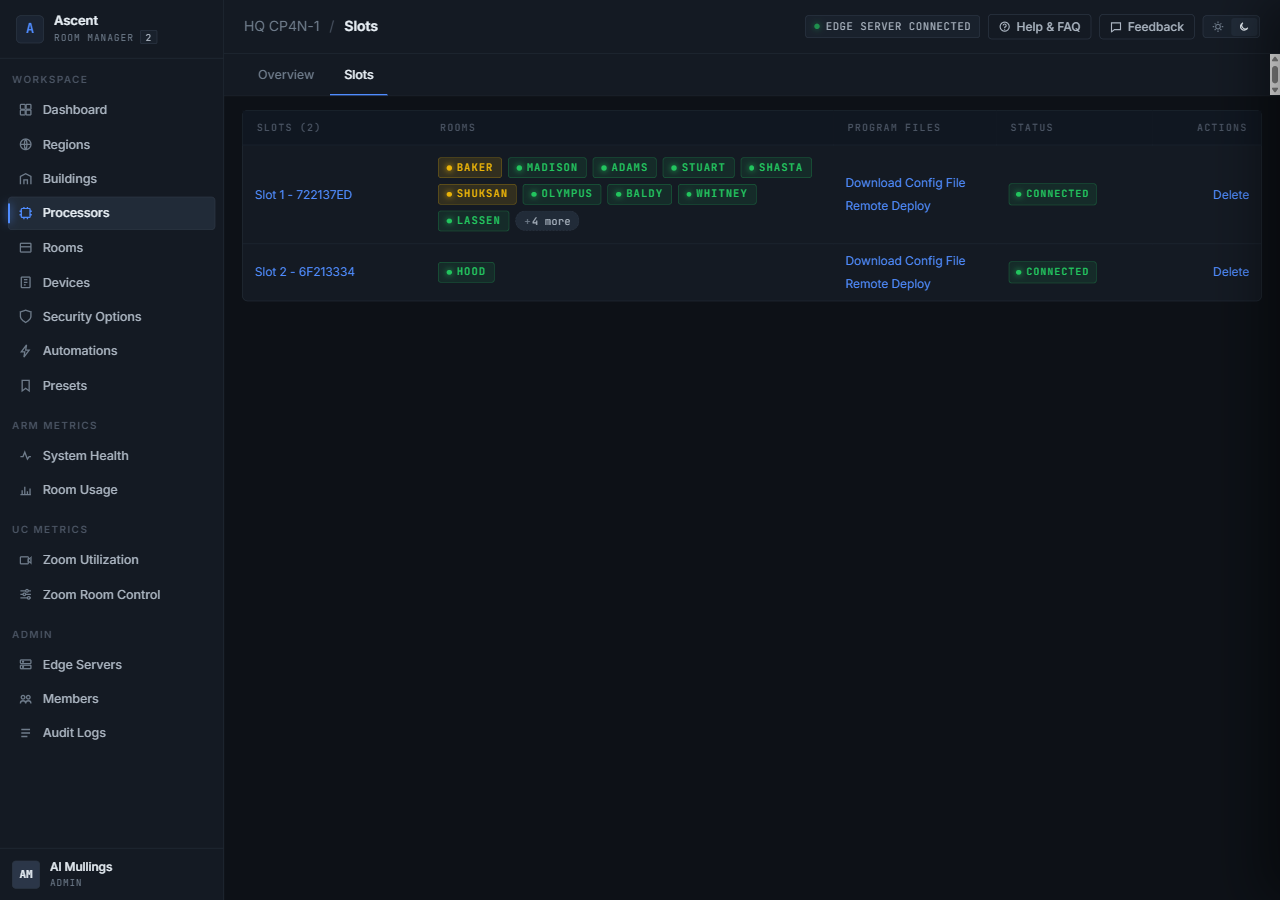Click the scrollbar up arrow

[1275, 59]
